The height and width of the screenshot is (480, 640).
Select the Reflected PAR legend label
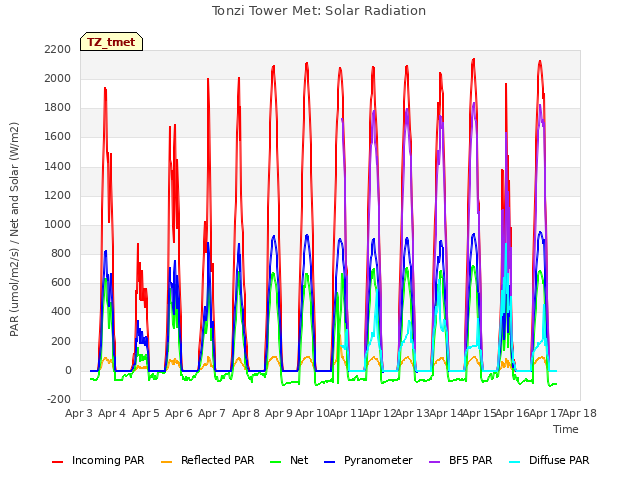pyautogui.click(x=218, y=460)
